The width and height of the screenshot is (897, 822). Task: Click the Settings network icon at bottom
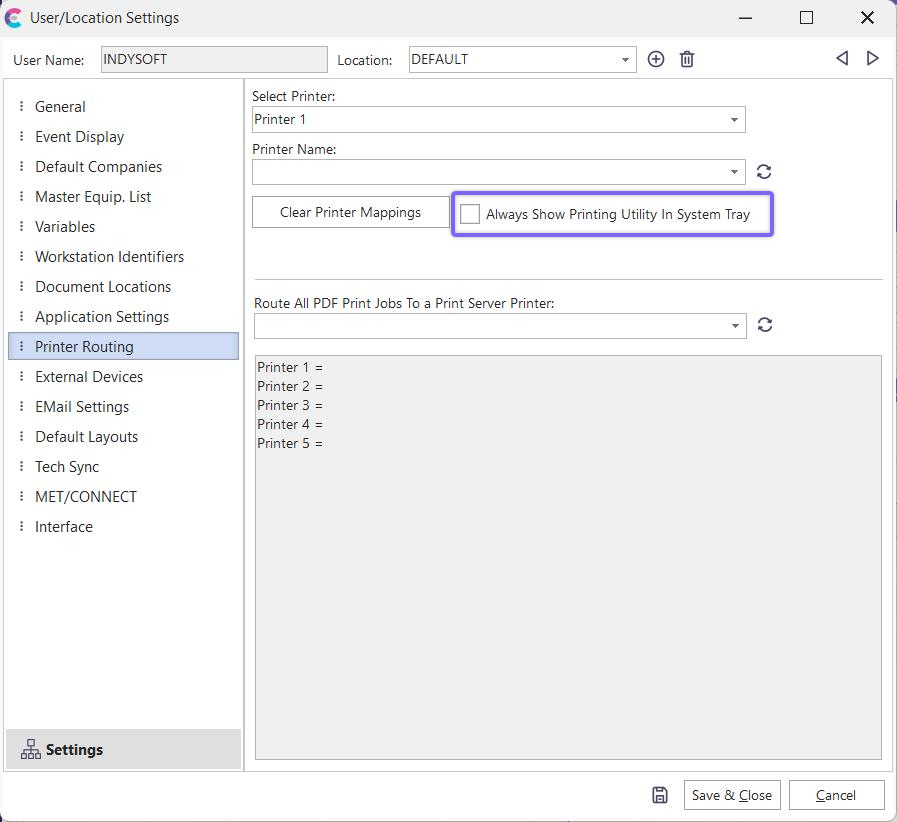click(x=31, y=749)
